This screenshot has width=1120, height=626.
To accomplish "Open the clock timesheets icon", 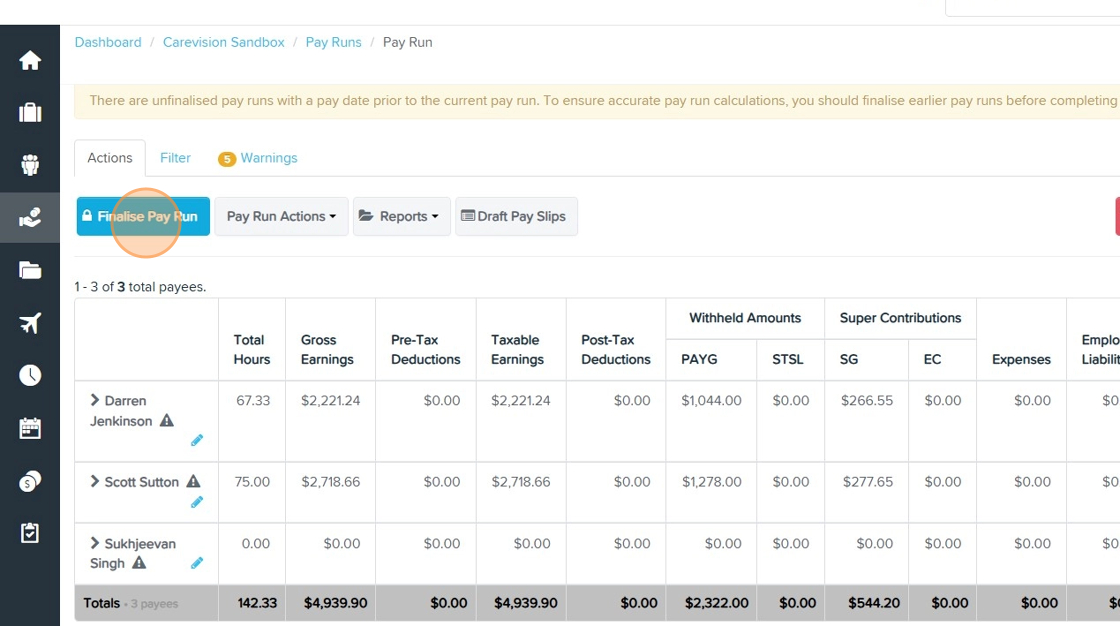I will coord(30,375).
